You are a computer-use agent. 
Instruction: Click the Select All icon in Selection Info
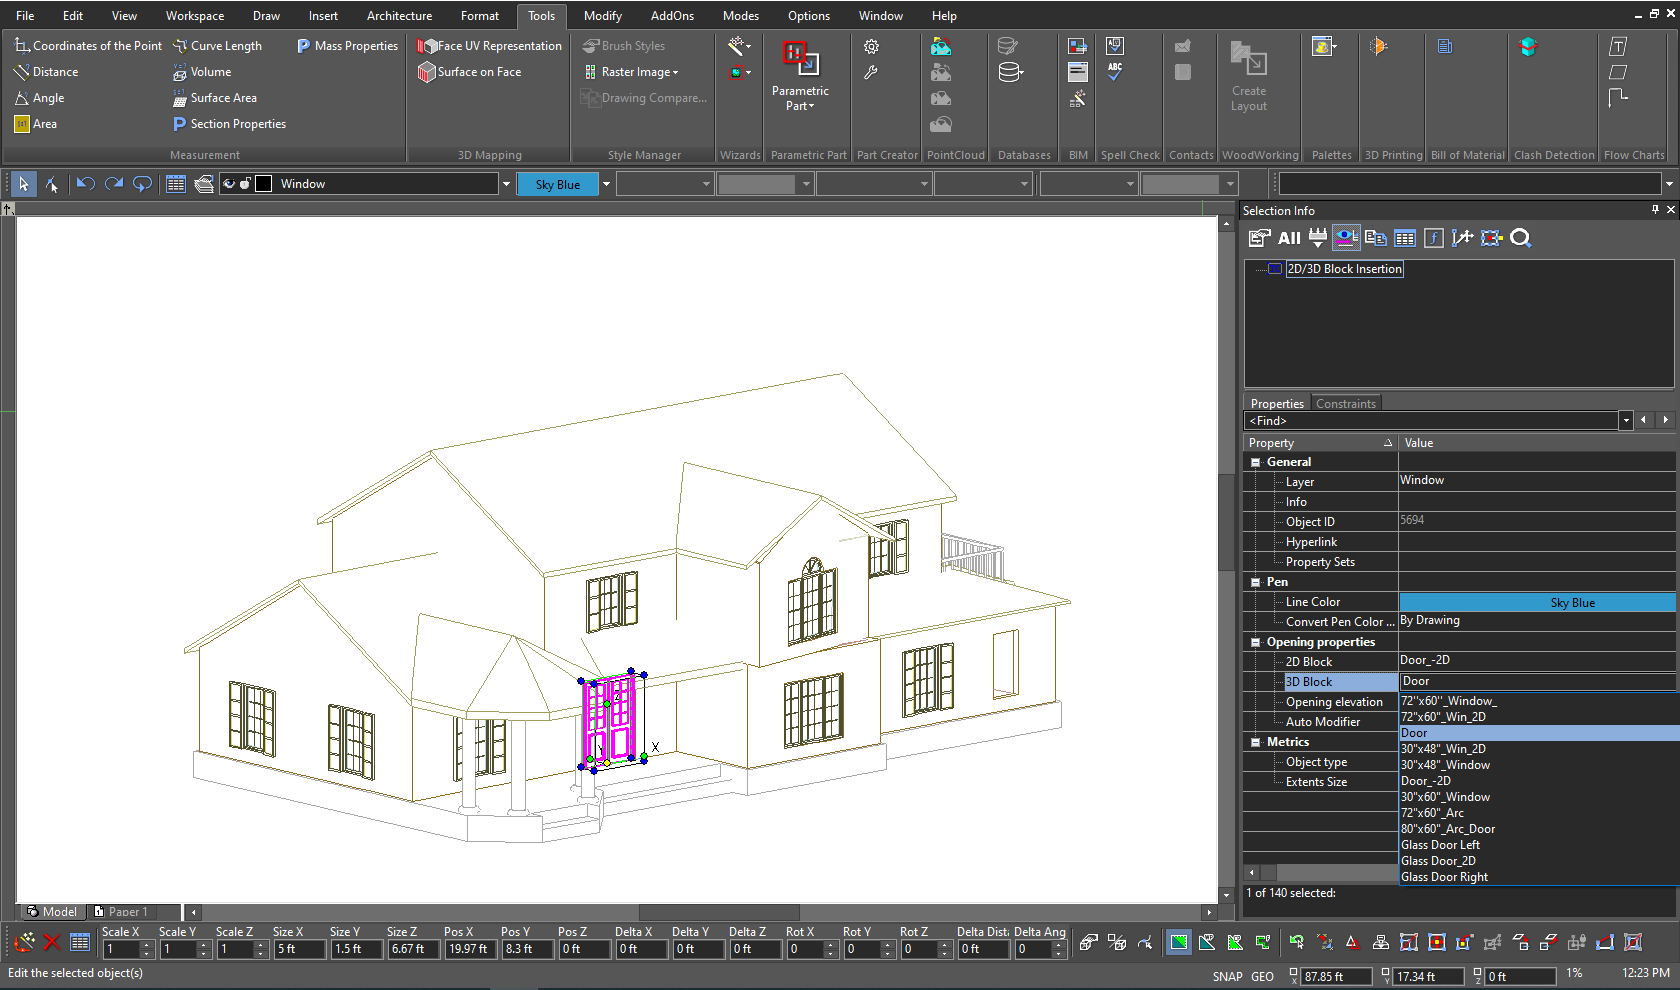click(x=1289, y=238)
